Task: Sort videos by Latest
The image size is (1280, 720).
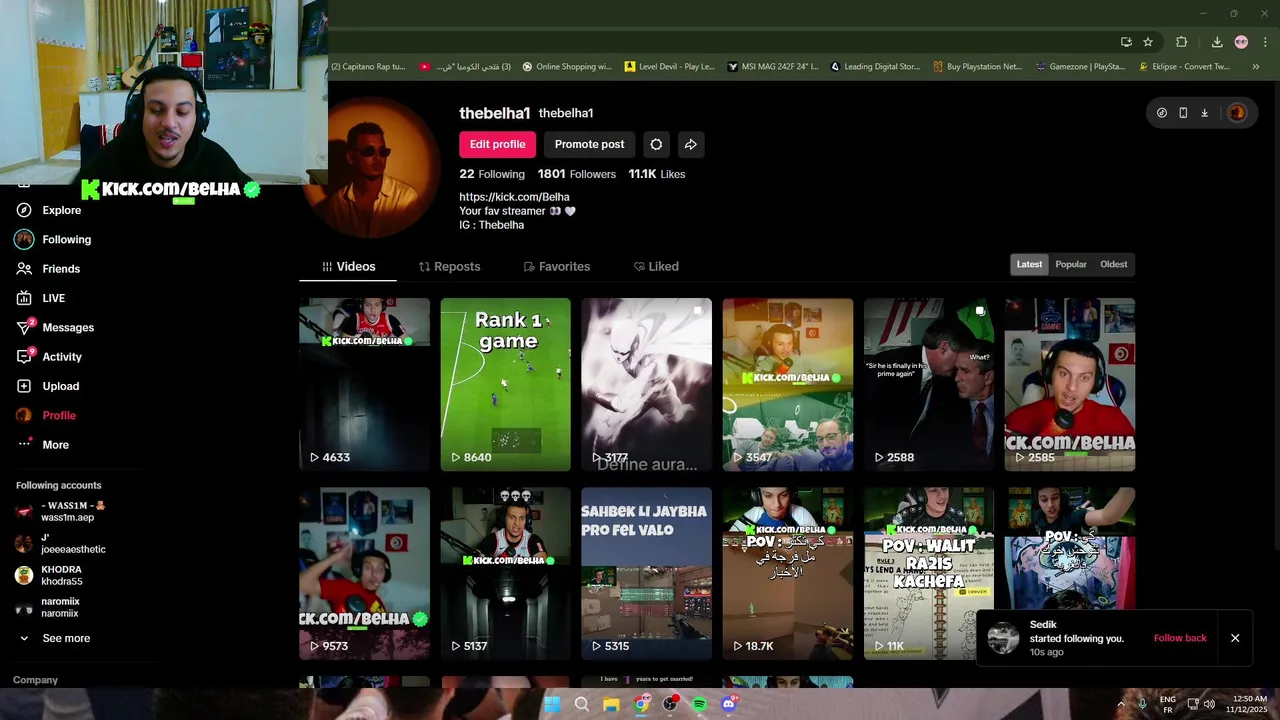Action: point(1029,264)
